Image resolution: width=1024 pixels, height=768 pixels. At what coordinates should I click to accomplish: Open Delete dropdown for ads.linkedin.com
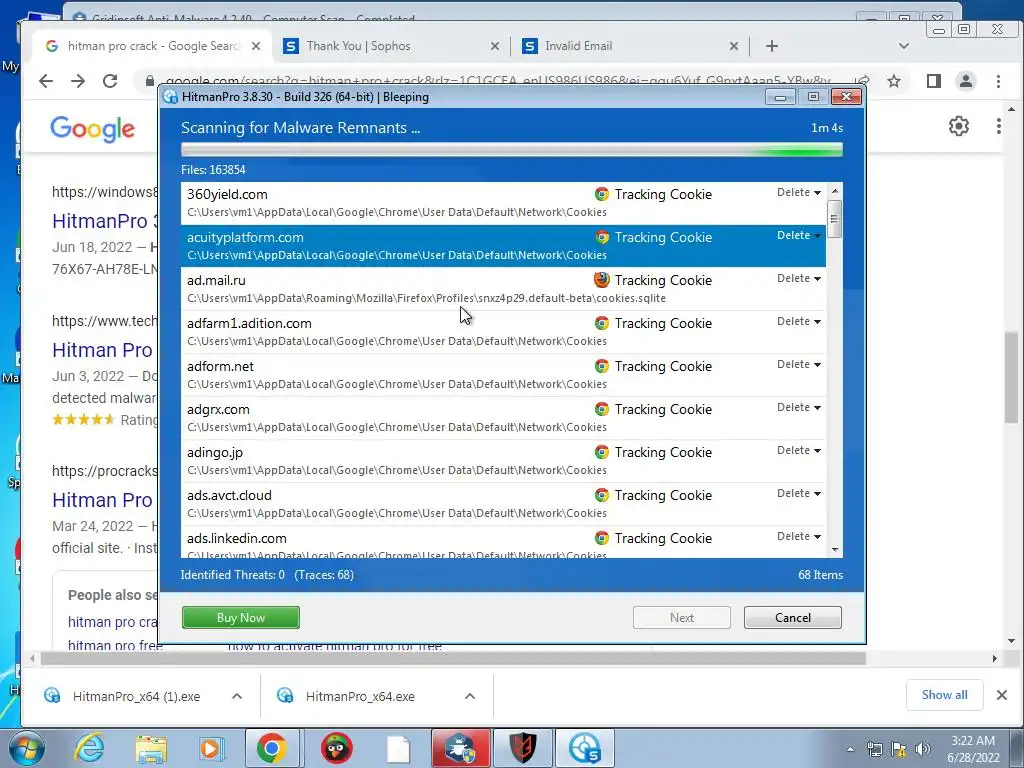coord(799,537)
